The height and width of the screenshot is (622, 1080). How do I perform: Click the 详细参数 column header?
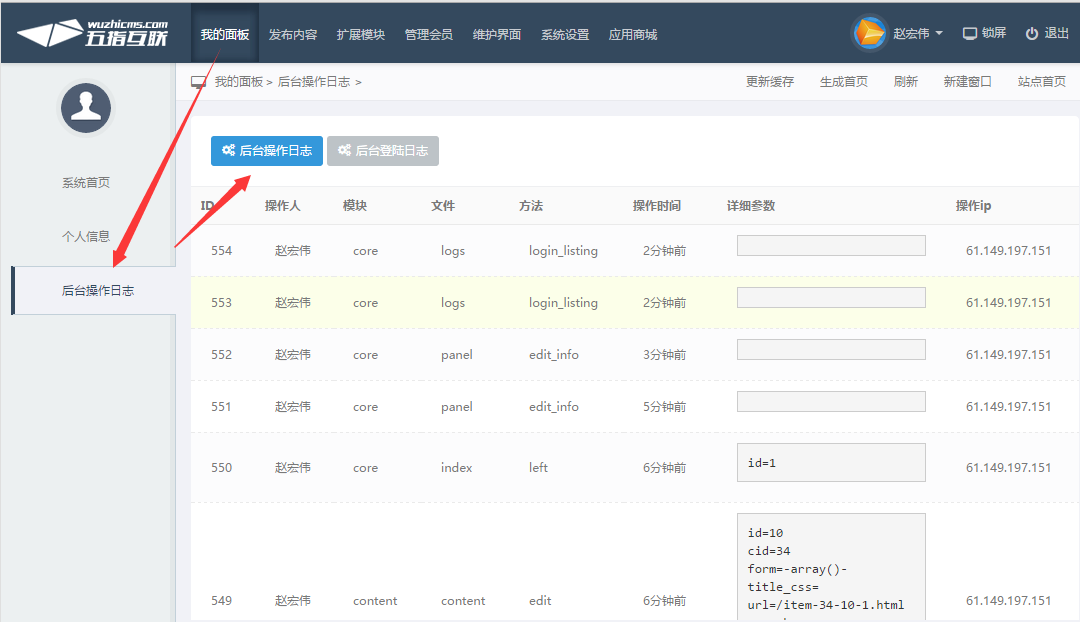(751, 206)
